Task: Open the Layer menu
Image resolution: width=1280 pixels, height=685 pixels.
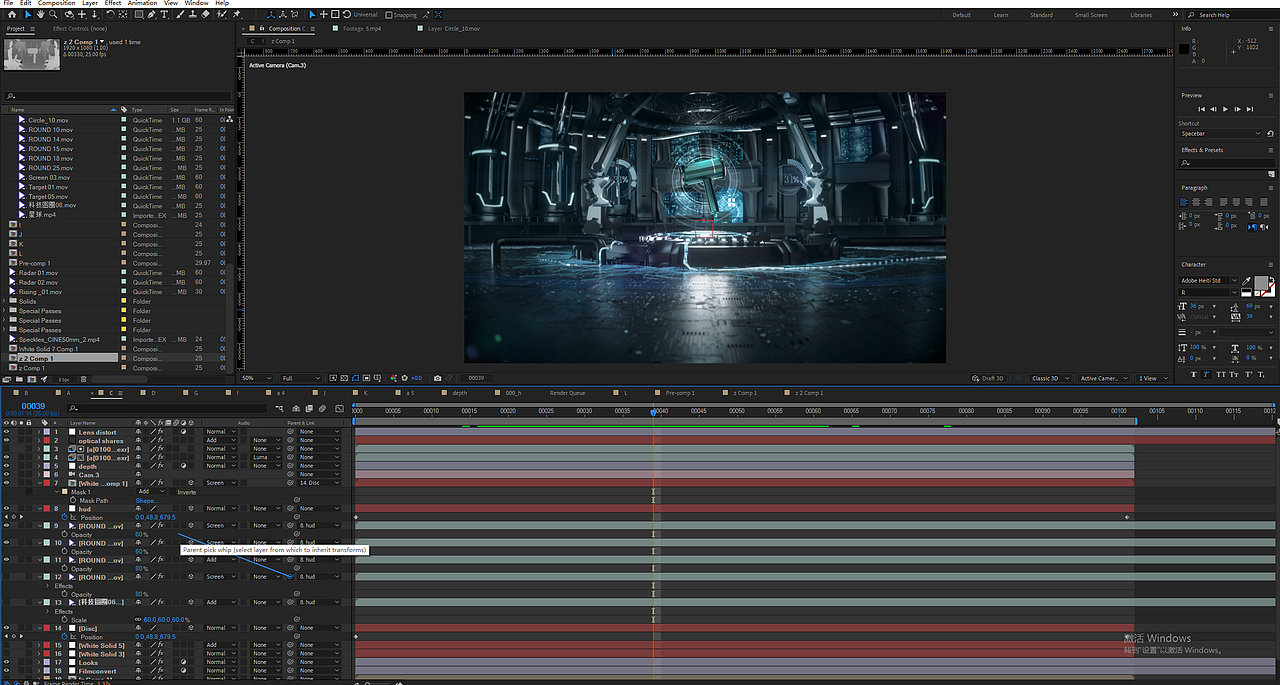Action: tap(90, 3)
